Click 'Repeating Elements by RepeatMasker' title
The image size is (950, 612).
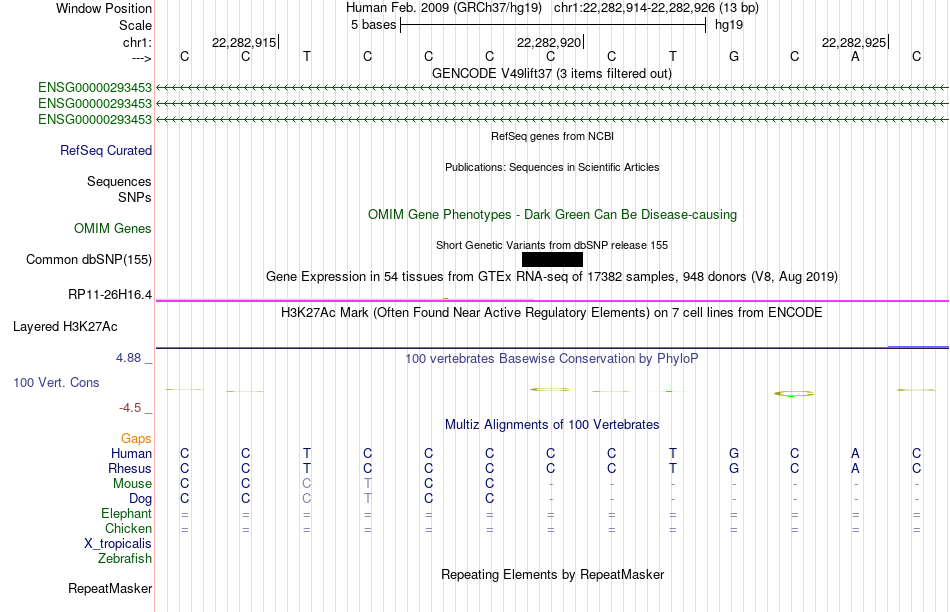(552, 574)
